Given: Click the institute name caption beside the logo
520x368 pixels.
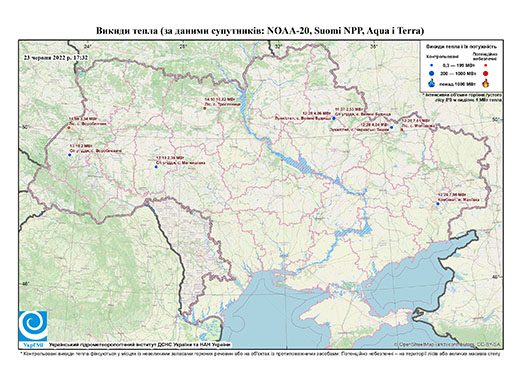Looking at the screenshot, I should click(140, 344).
